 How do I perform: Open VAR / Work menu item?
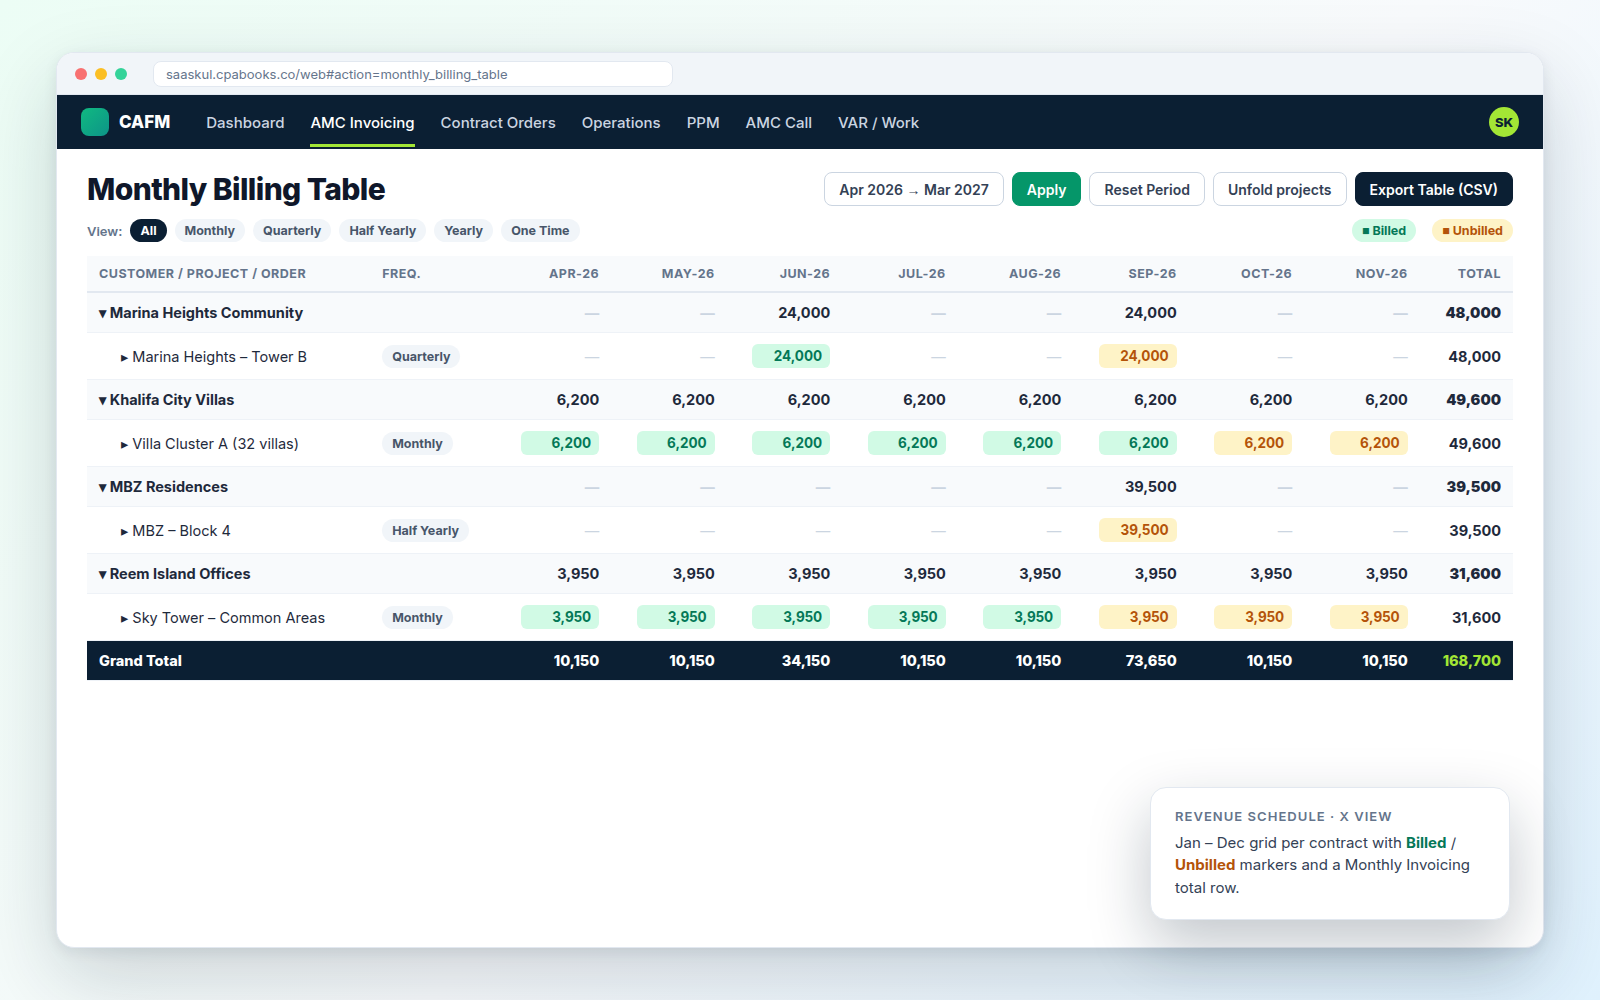point(878,122)
